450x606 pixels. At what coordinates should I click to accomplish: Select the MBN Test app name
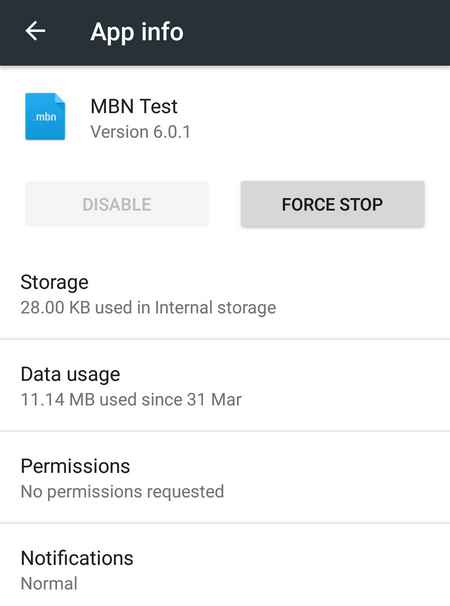[x=134, y=106]
